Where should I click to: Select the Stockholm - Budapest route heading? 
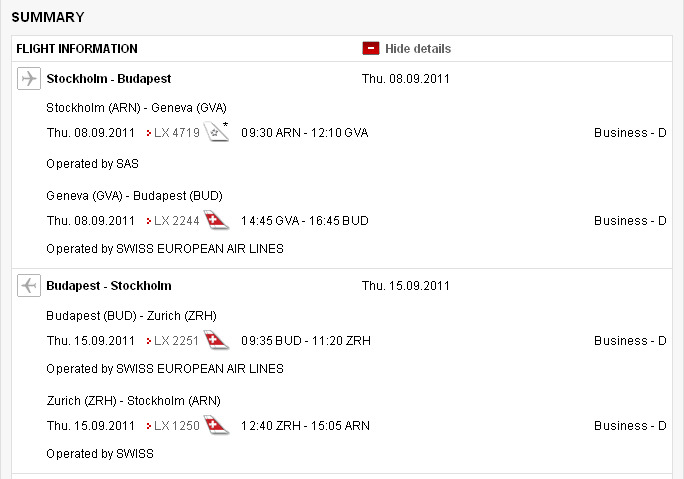tap(109, 78)
